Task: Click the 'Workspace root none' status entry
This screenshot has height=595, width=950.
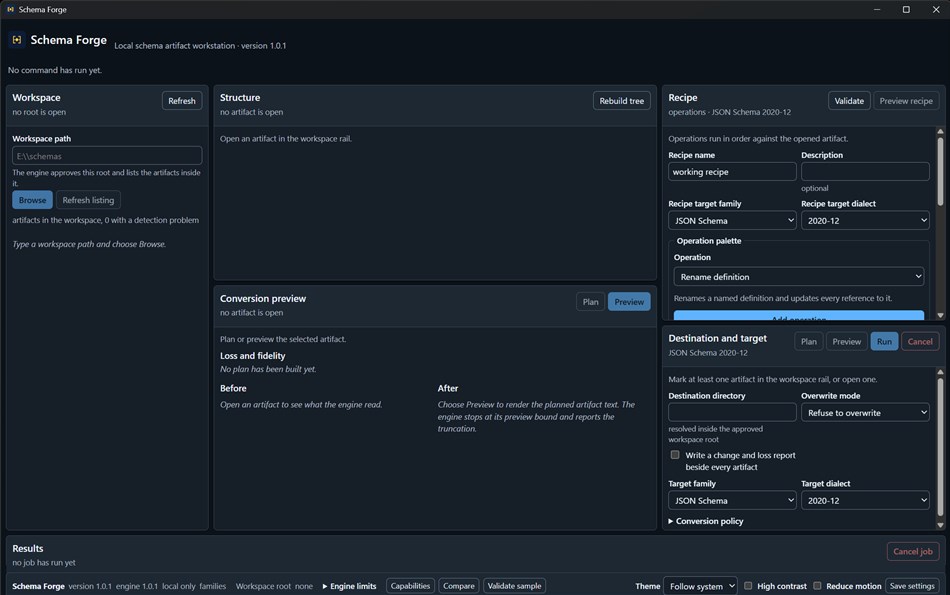Action: [274, 586]
